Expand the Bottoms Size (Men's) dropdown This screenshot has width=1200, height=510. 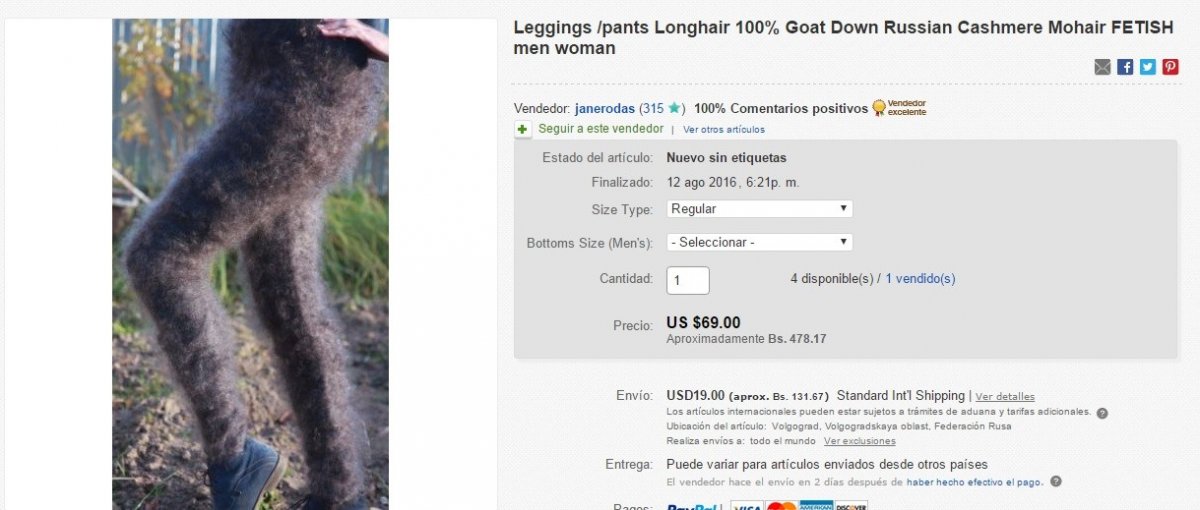pyautogui.click(x=759, y=242)
